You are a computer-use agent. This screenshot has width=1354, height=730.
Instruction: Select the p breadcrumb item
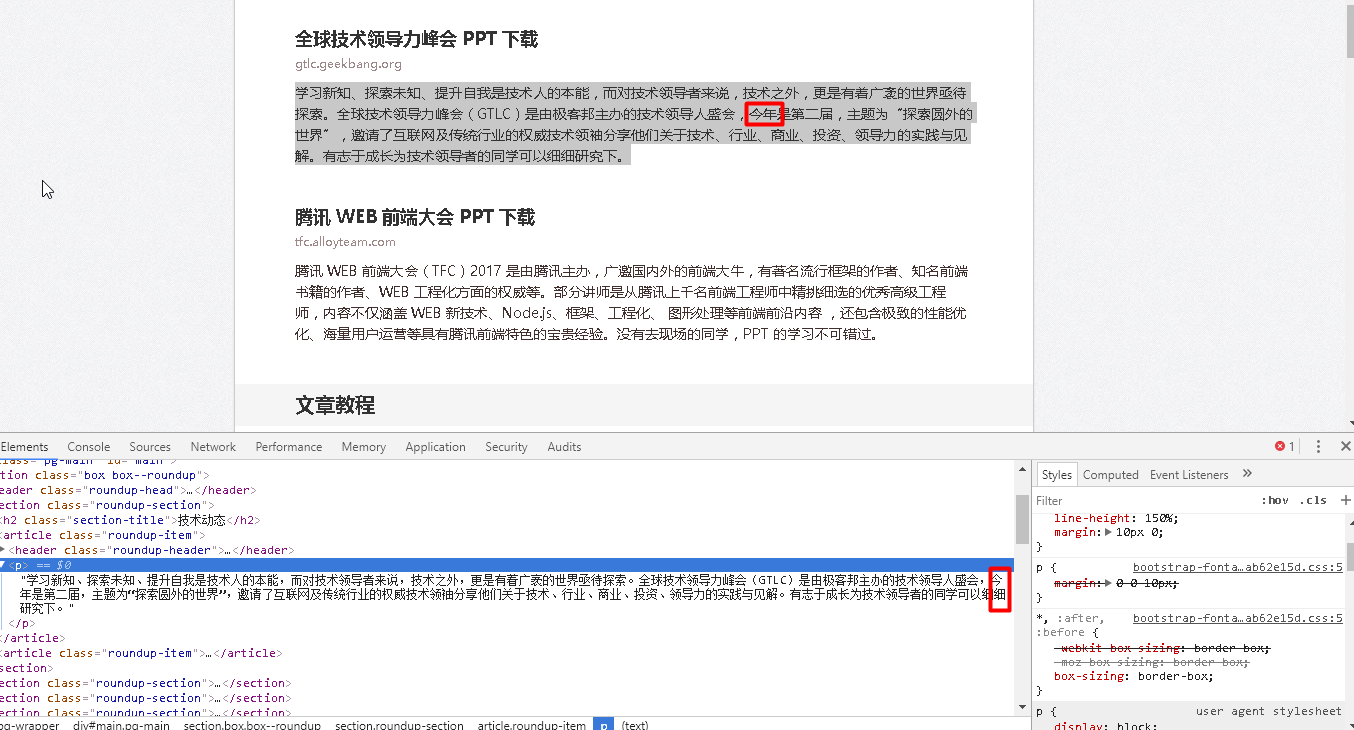pos(603,725)
